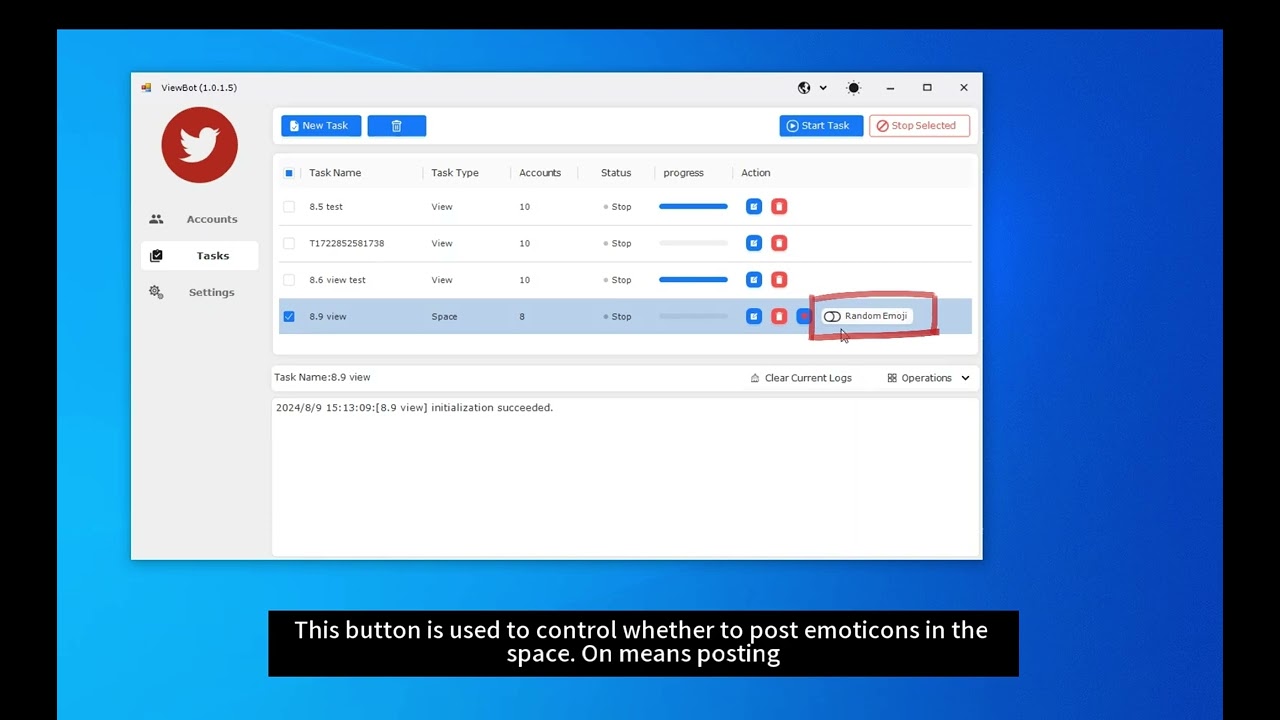The width and height of the screenshot is (1280, 720).
Task: Click the progress column header
Action: 683,173
